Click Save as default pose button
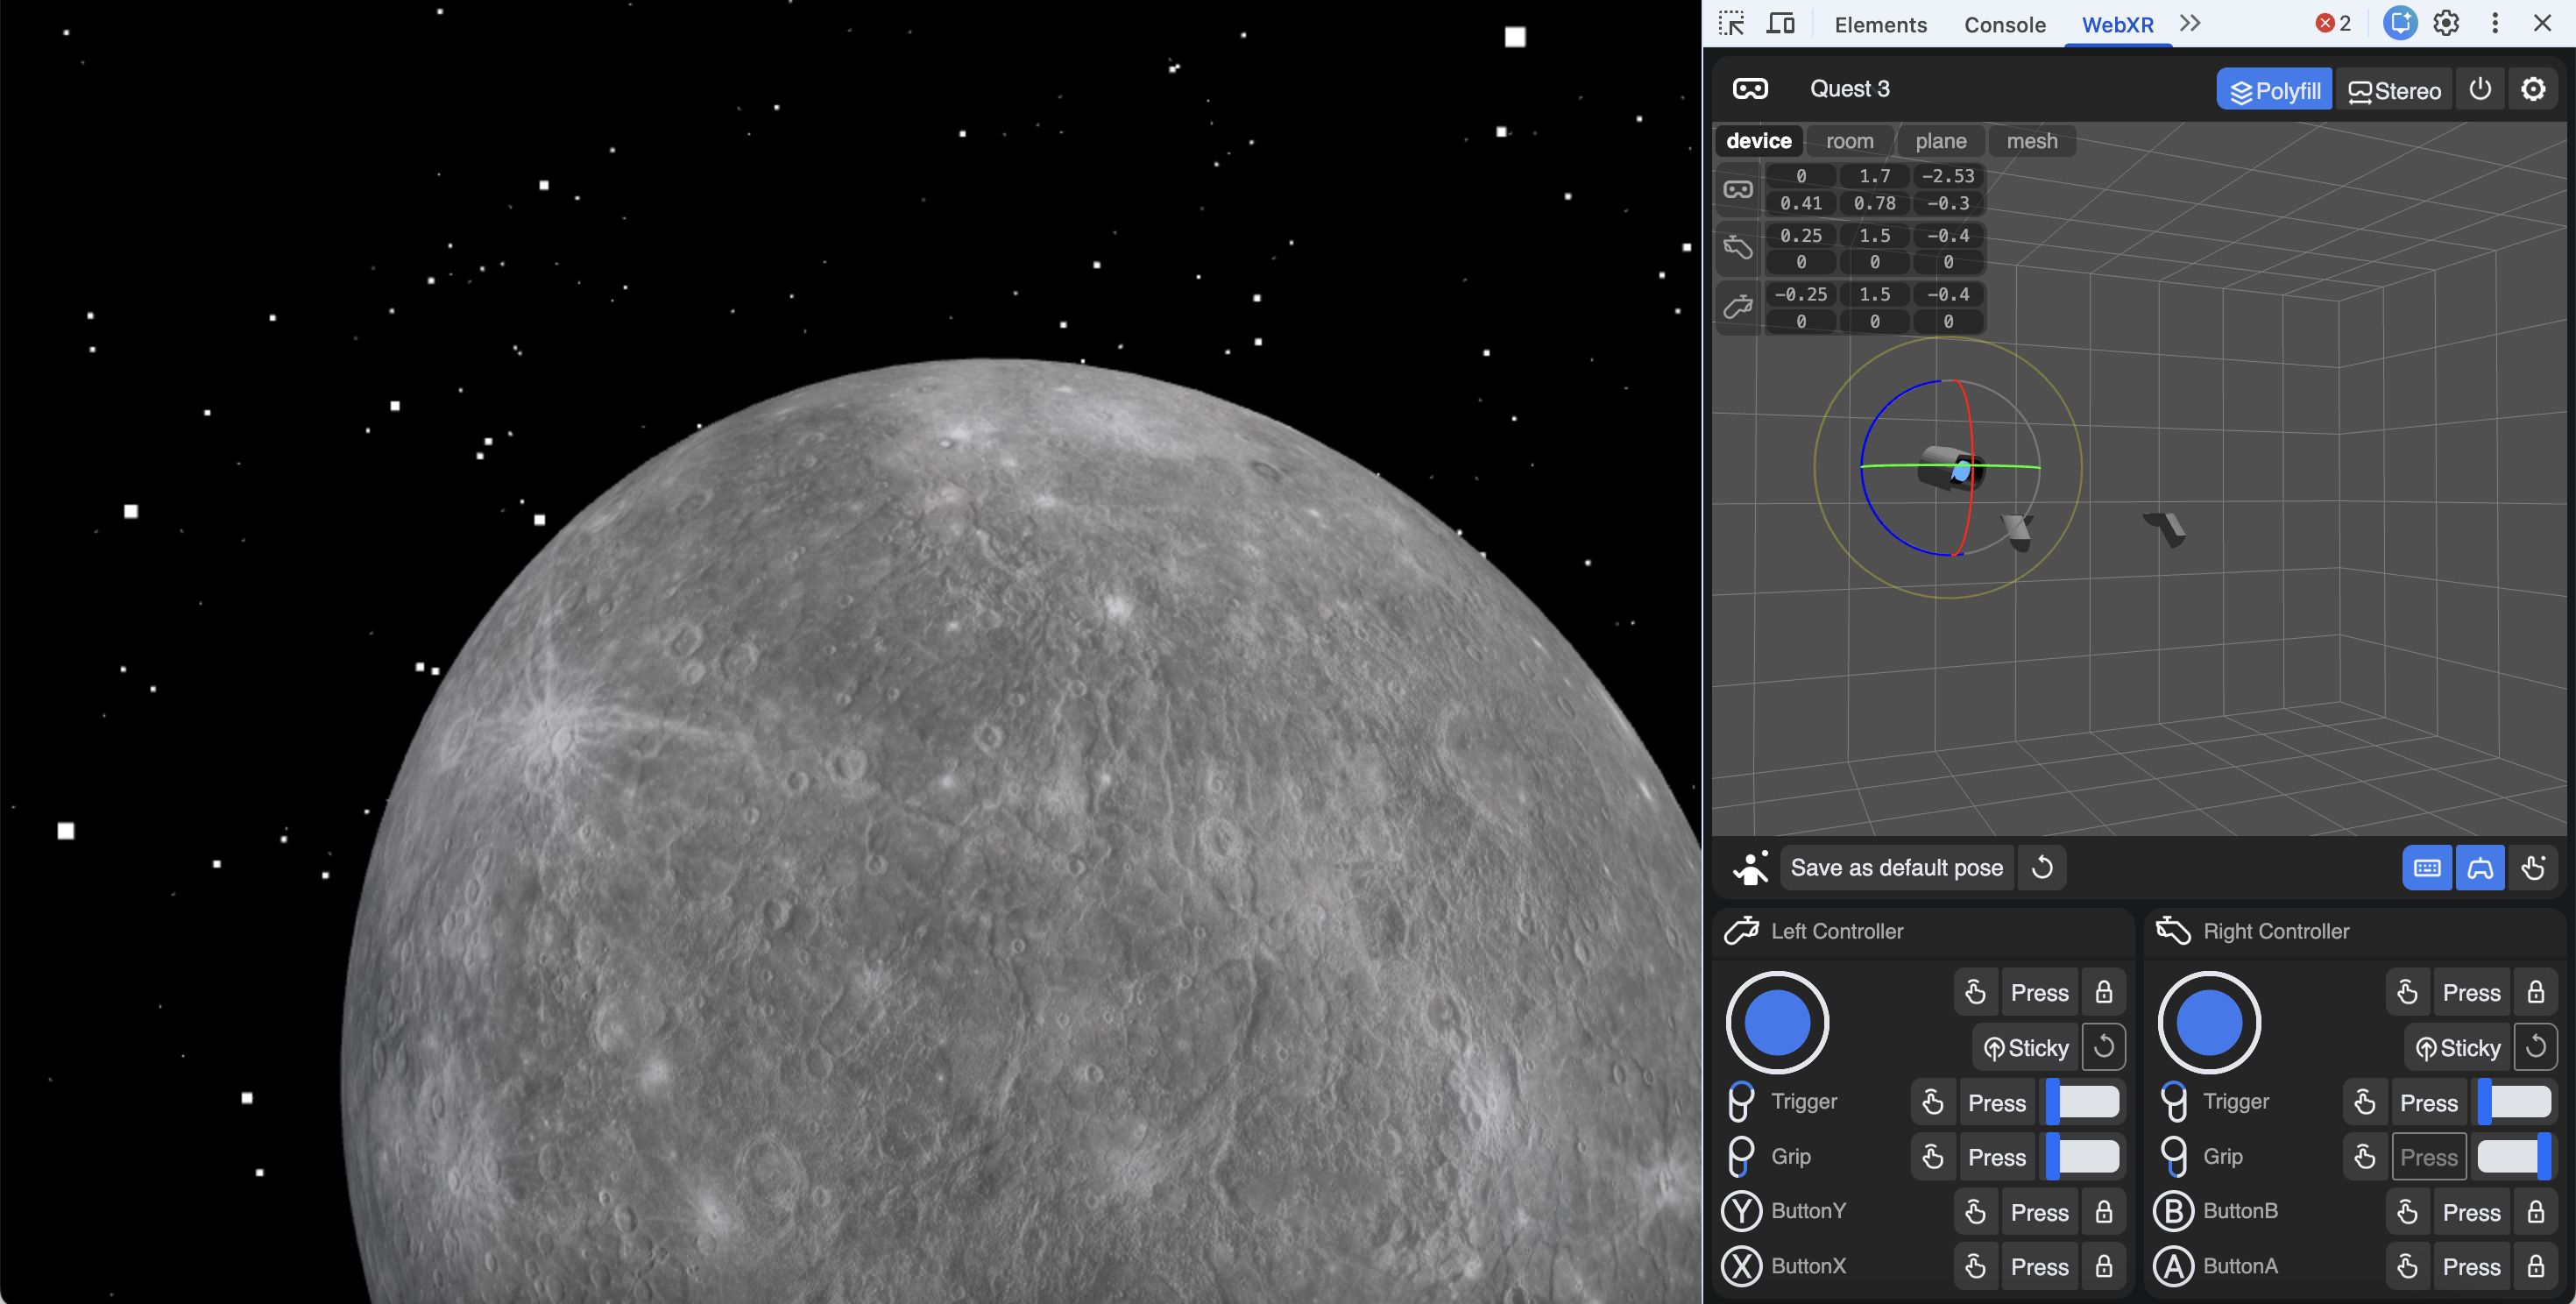The width and height of the screenshot is (2576, 1304). click(1896, 867)
